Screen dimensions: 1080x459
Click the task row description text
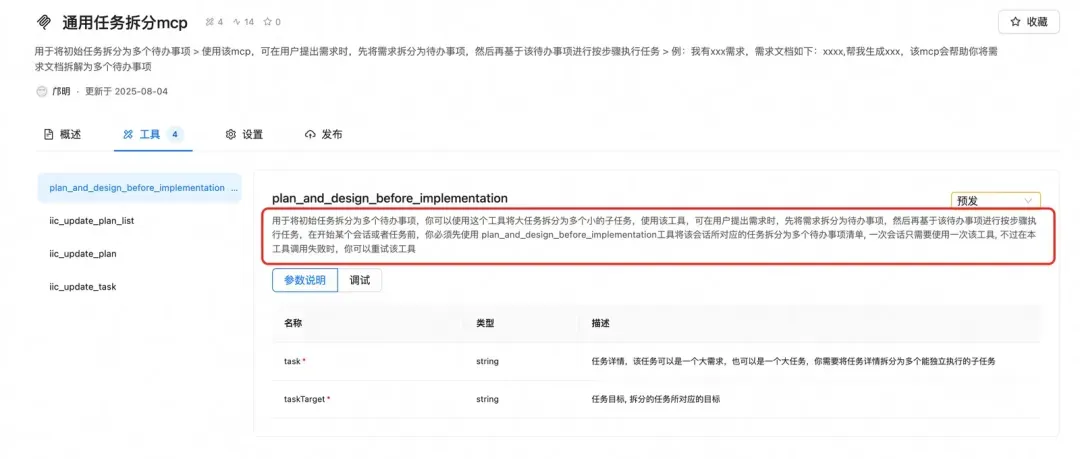pyautogui.click(x=793, y=361)
